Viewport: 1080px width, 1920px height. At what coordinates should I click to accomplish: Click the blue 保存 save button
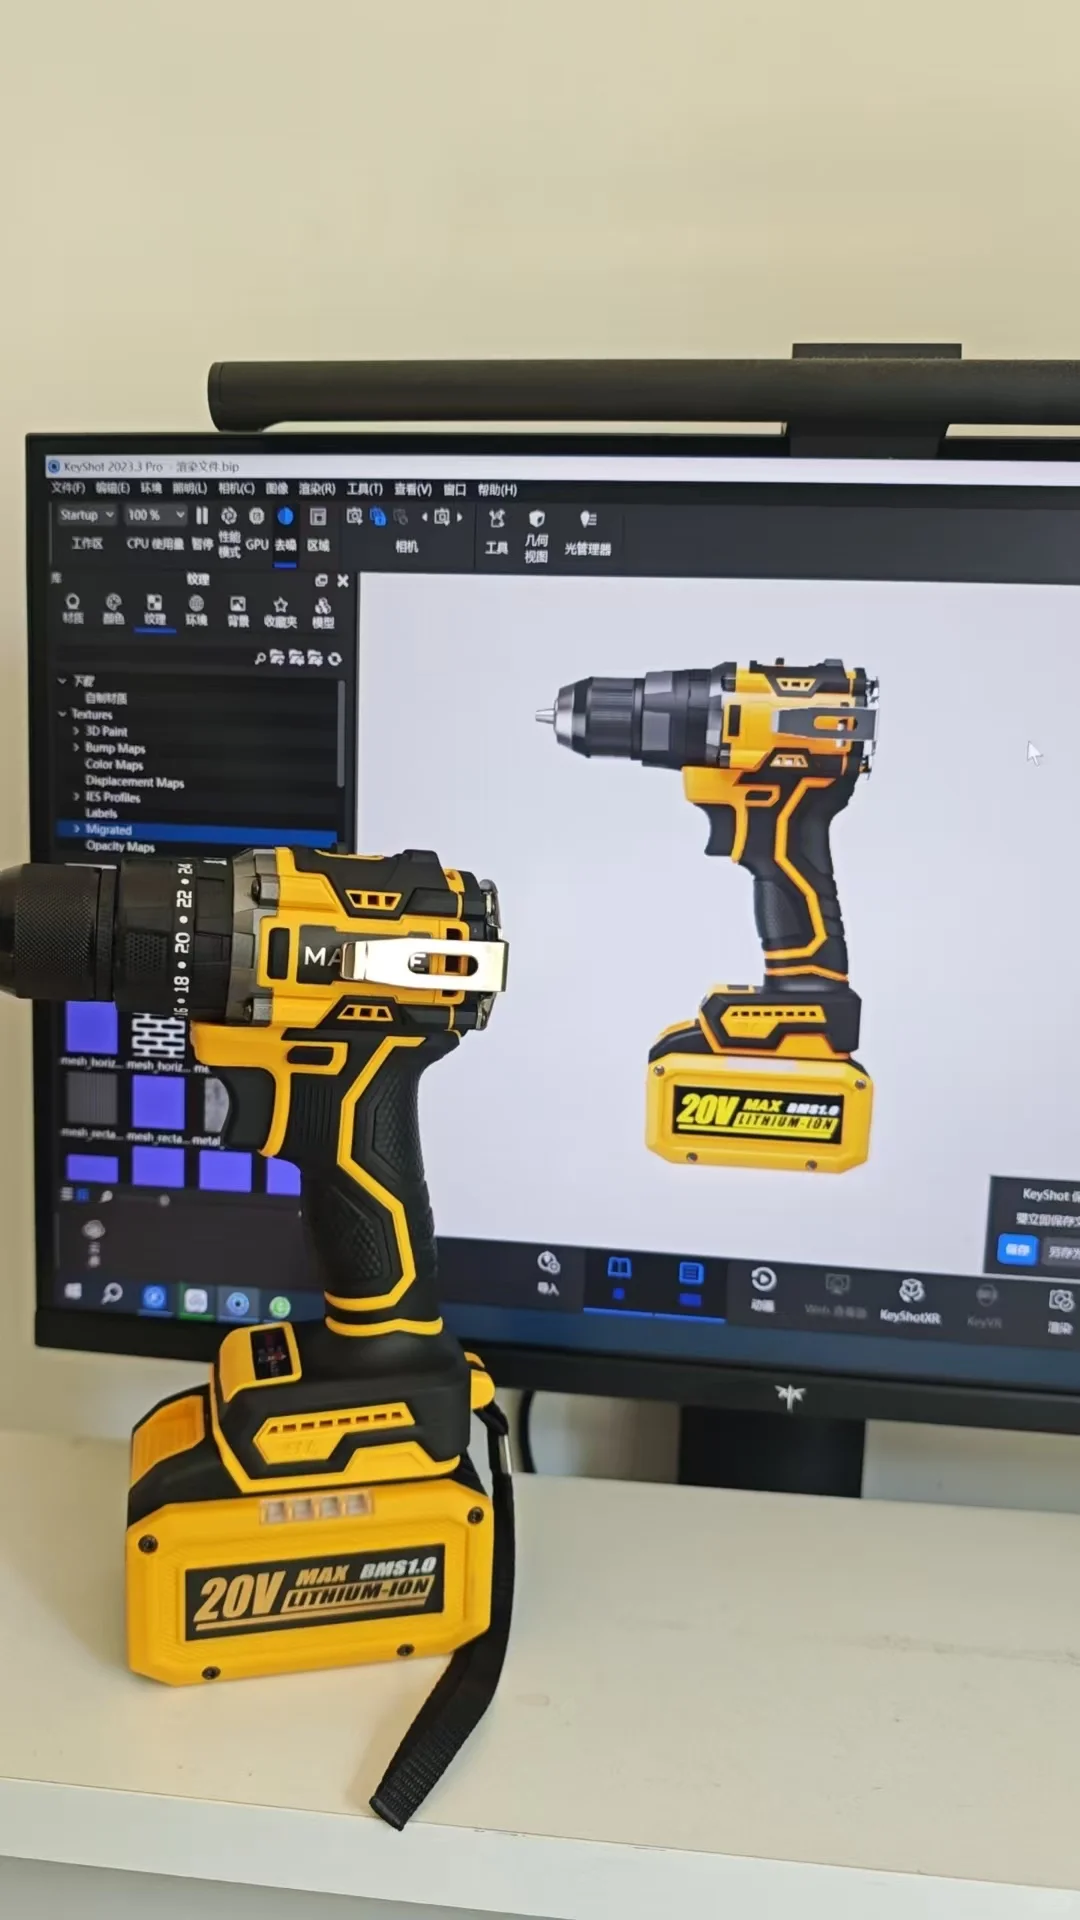pyautogui.click(x=1017, y=1250)
